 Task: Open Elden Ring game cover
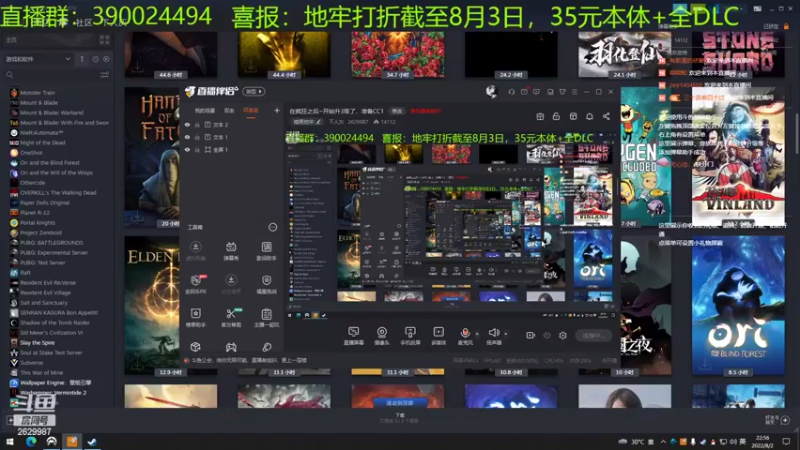click(x=152, y=305)
